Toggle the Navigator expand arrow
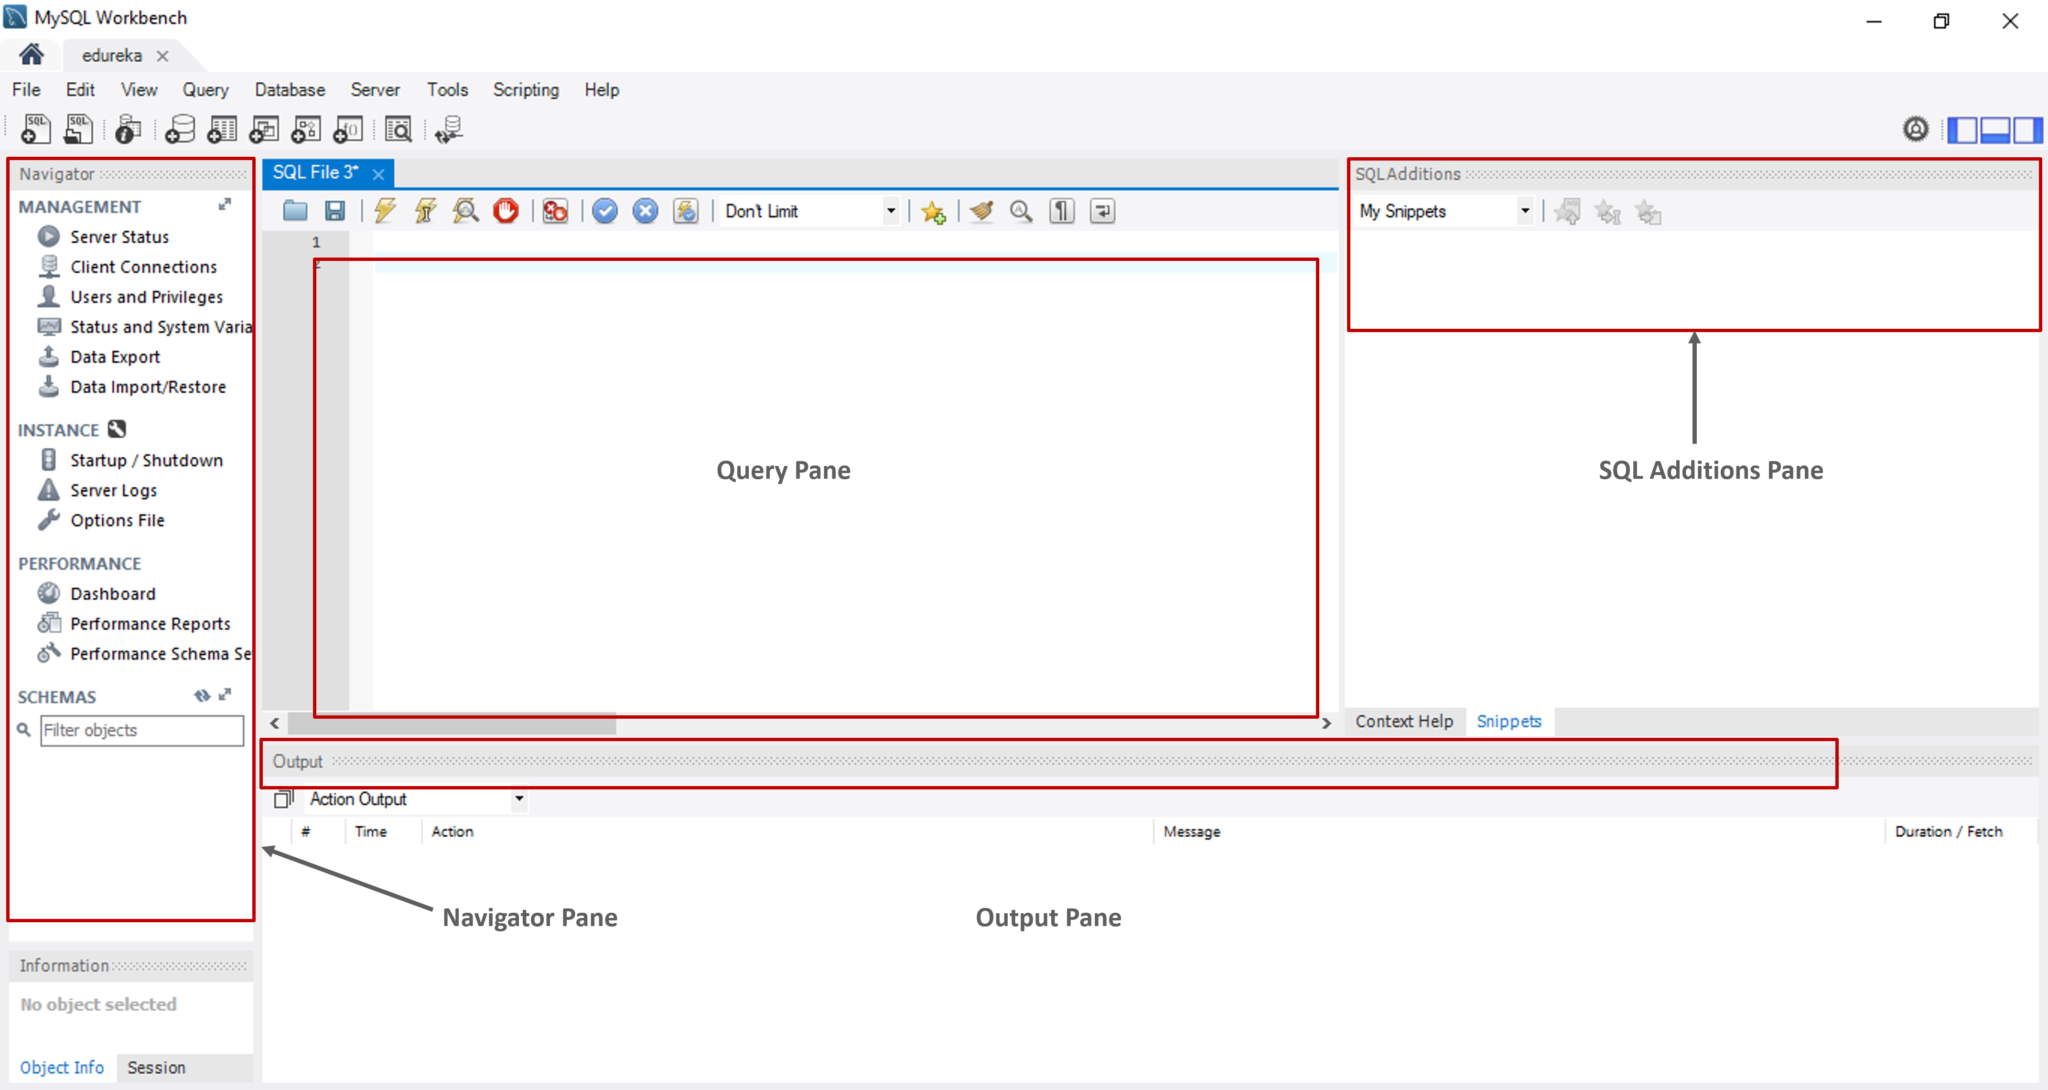2048x1090 pixels. (225, 204)
